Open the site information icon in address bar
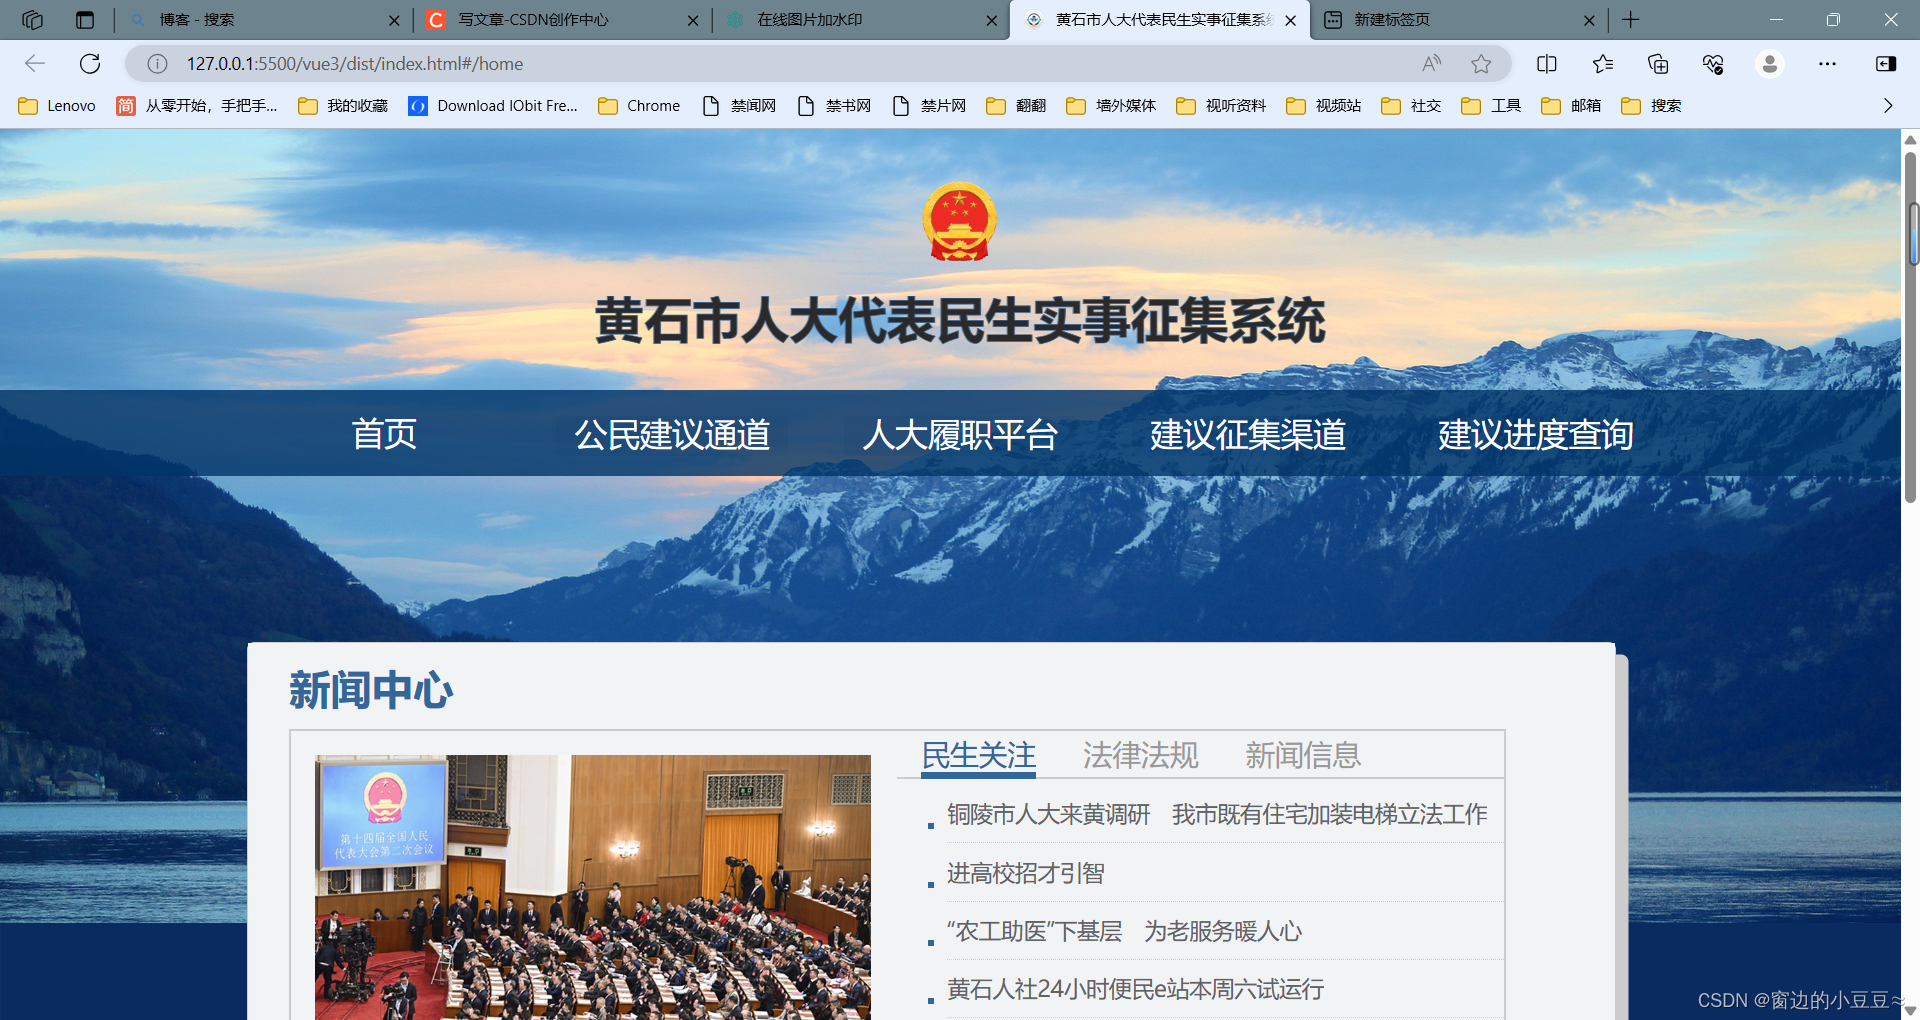 click(x=158, y=64)
